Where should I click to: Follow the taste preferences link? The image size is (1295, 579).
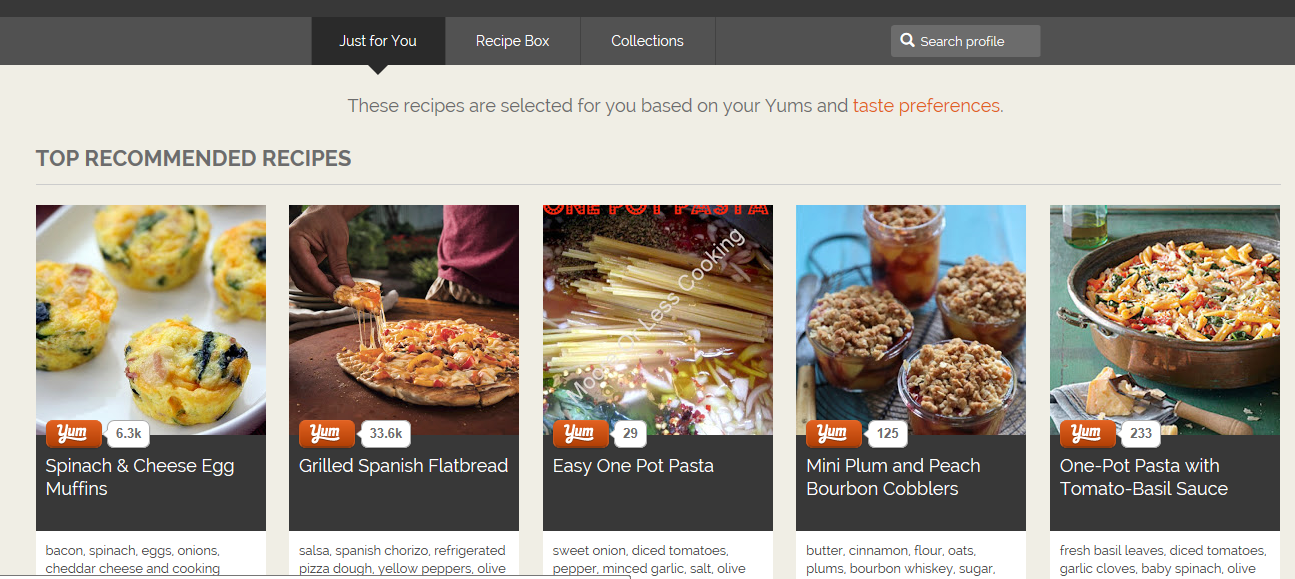click(926, 106)
